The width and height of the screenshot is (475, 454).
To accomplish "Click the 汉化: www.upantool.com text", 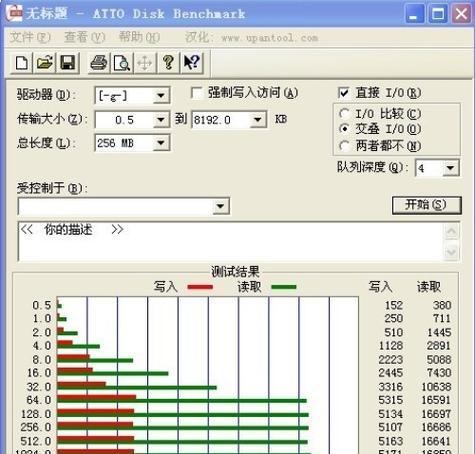I will coord(251,37).
